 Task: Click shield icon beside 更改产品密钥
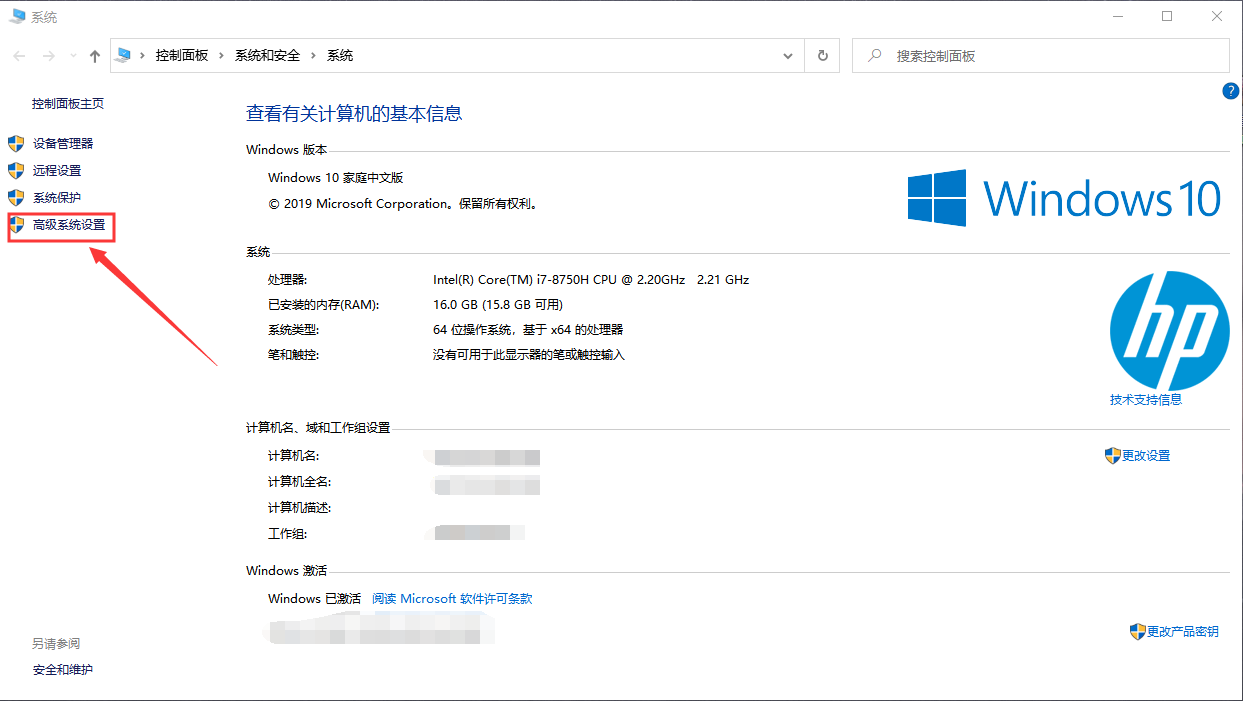coord(1137,631)
